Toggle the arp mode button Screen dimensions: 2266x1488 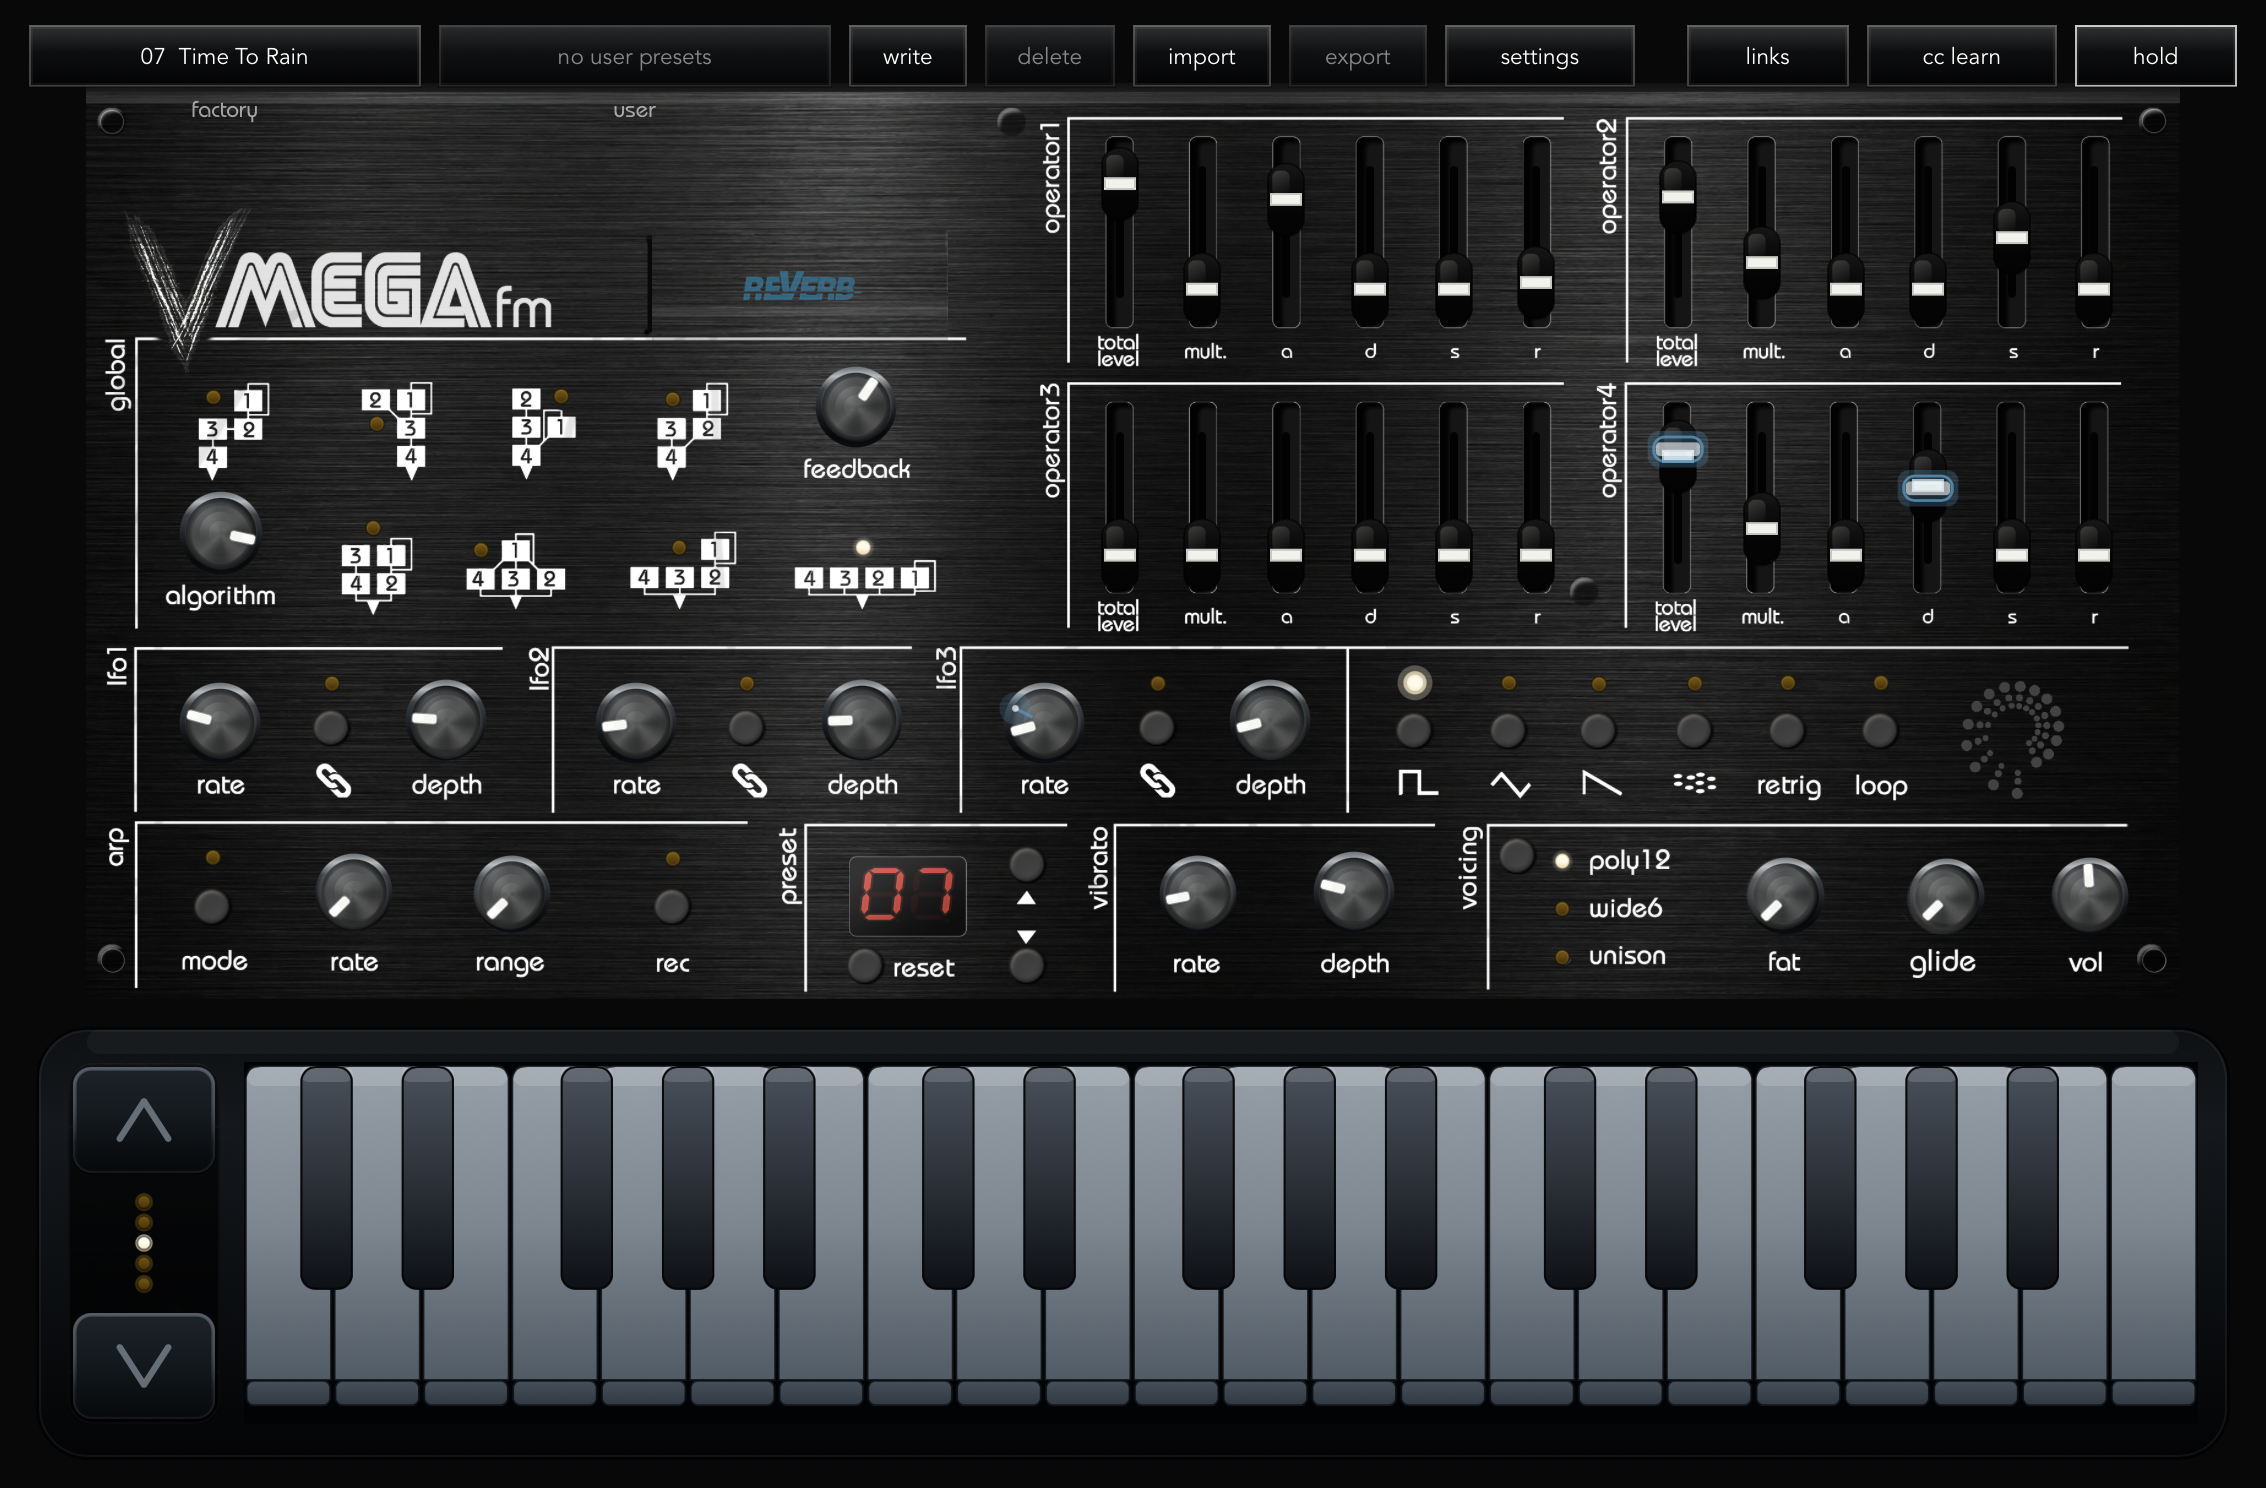(212, 907)
